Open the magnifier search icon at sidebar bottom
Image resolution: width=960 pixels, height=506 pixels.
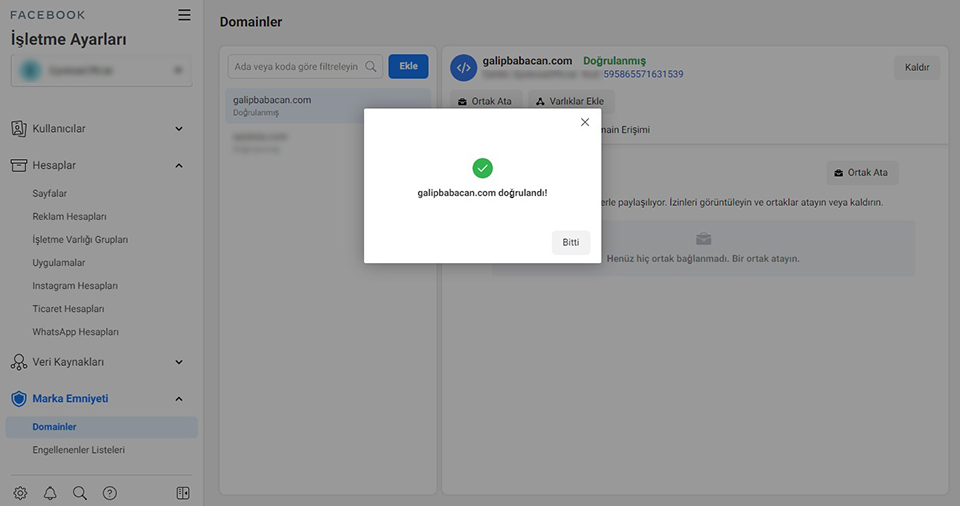[x=80, y=493]
